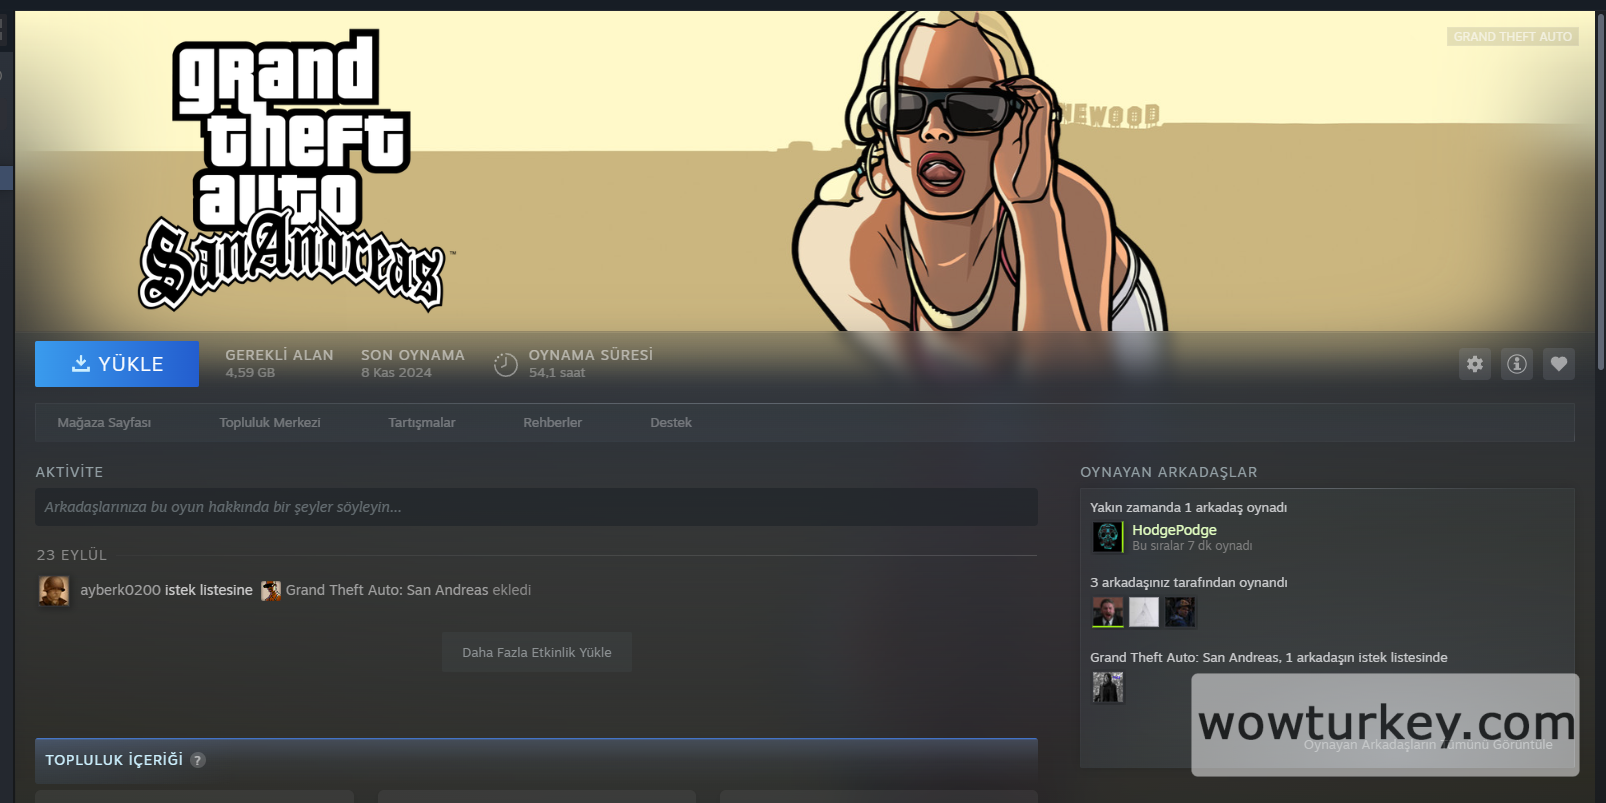Open ayberk0200 profile name link
This screenshot has width=1606, height=803.
[x=120, y=591]
